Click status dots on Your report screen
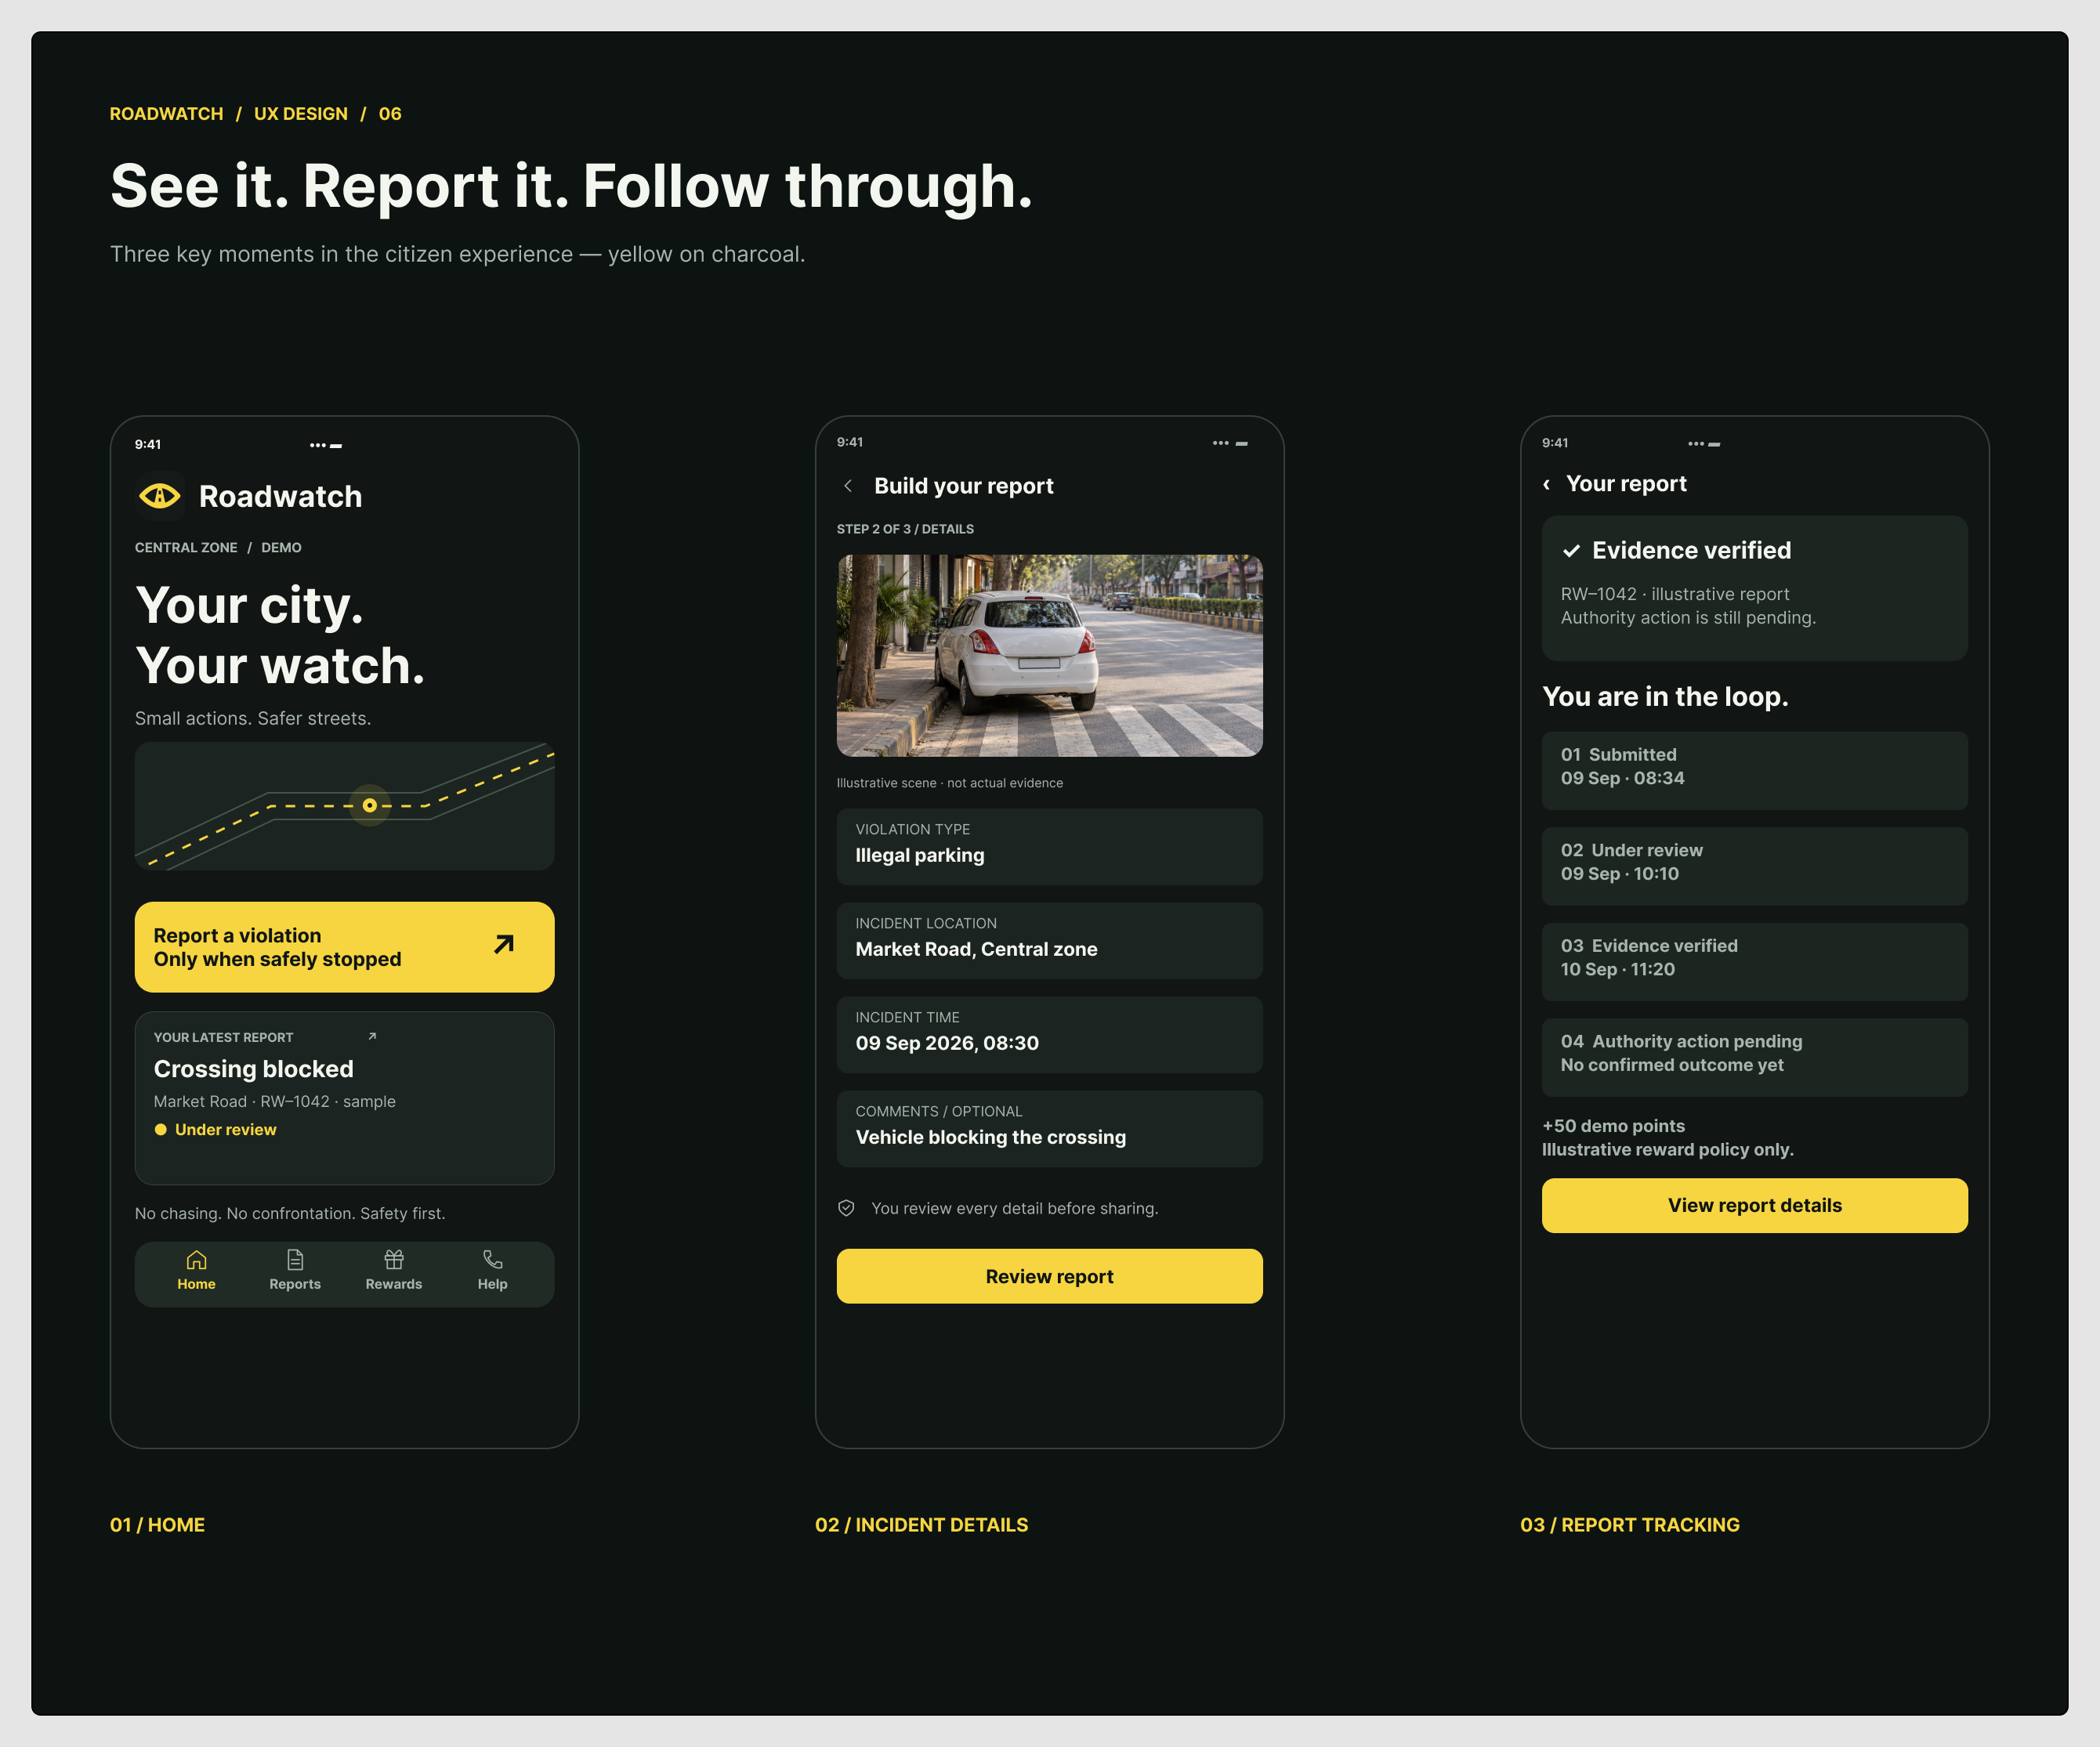The height and width of the screenshot is (1747, 2100). point(1696,444)
